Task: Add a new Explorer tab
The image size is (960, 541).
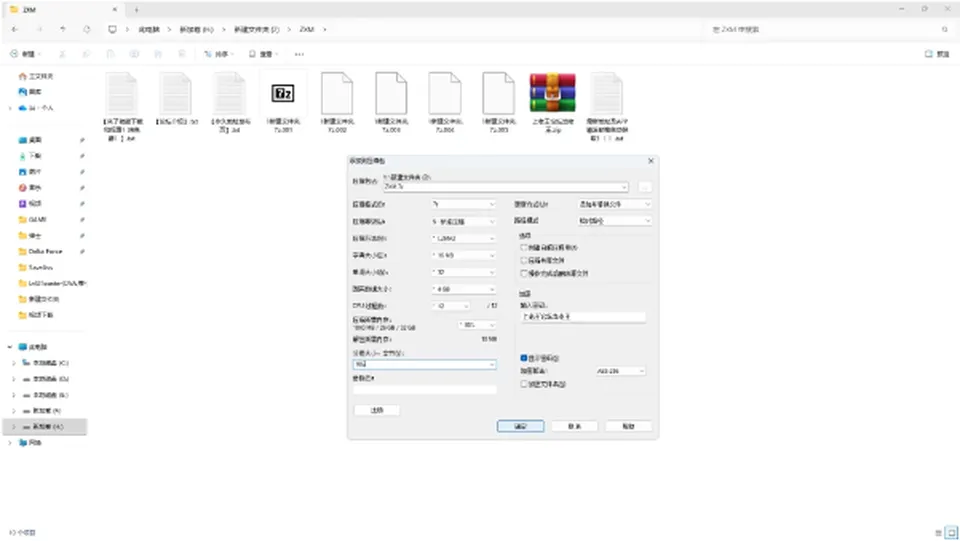Action: pos(137,10)
